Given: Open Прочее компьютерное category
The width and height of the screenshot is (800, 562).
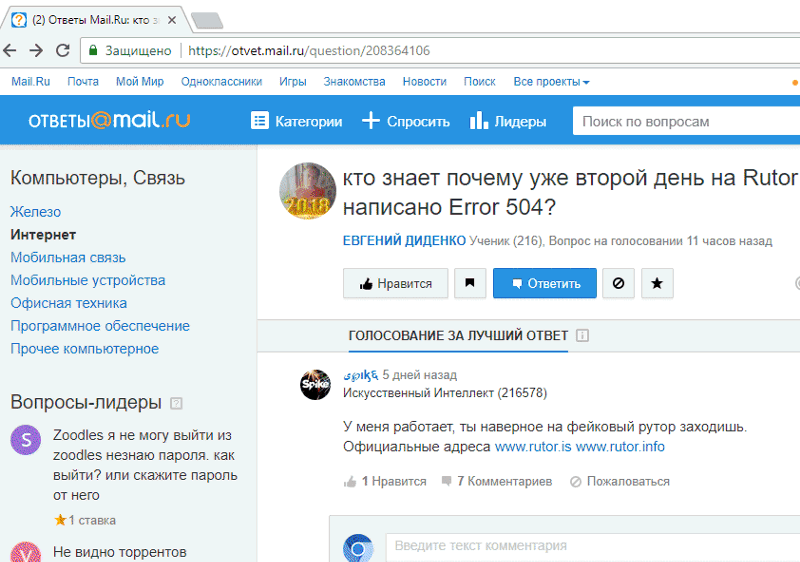Looking at the screenshot, I should point(85,349).
